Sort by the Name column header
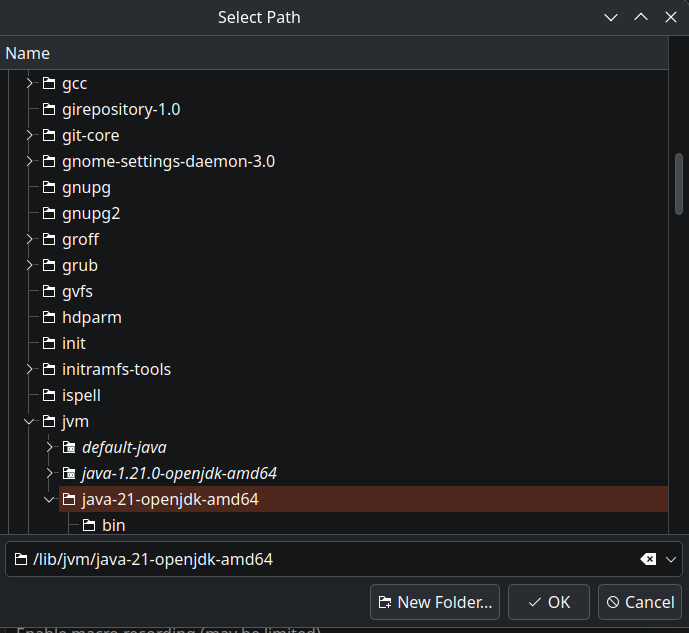The image size is (689, 633). (x=28, y=53)
